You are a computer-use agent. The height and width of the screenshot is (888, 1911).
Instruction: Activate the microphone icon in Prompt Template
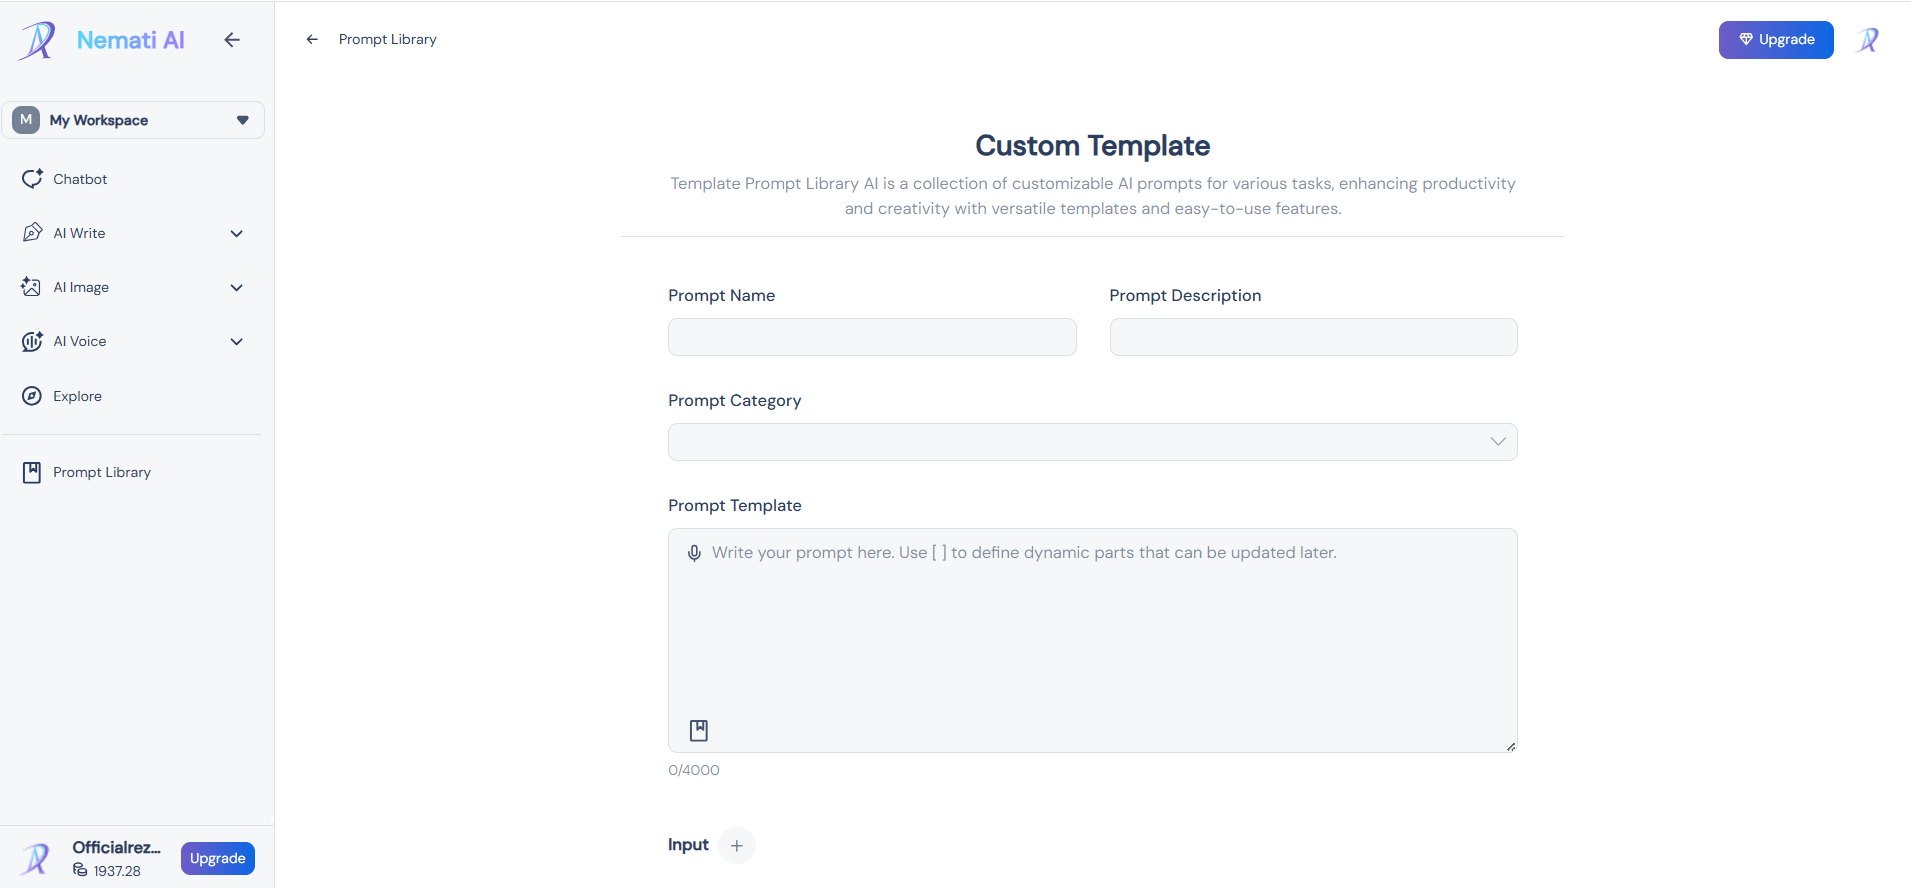(x=694, y=552)
